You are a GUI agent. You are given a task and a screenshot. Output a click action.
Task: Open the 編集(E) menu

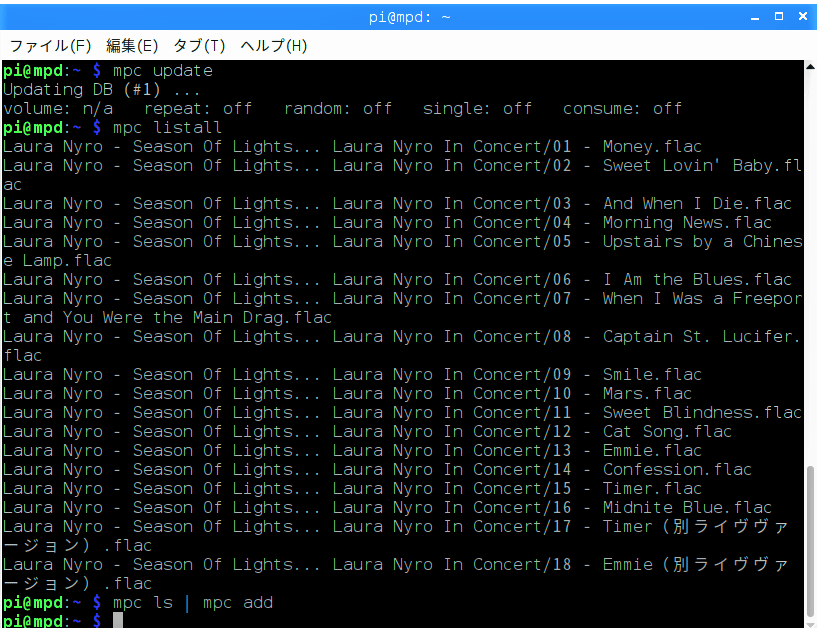[x=132, y=46]
